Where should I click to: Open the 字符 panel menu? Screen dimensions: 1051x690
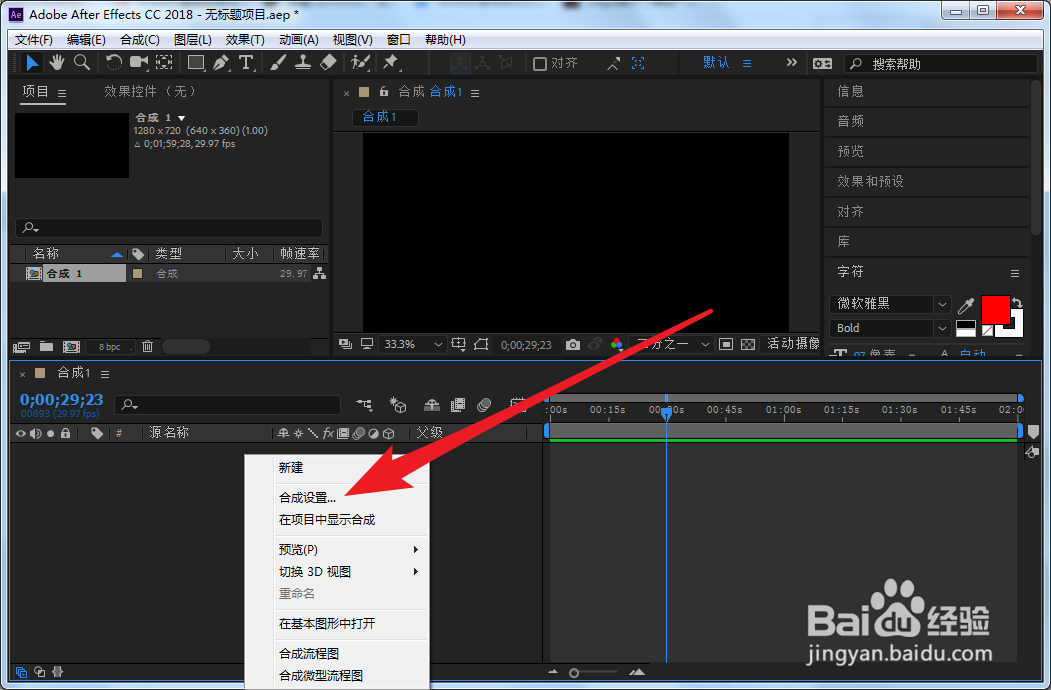(x=1015, y=273)
